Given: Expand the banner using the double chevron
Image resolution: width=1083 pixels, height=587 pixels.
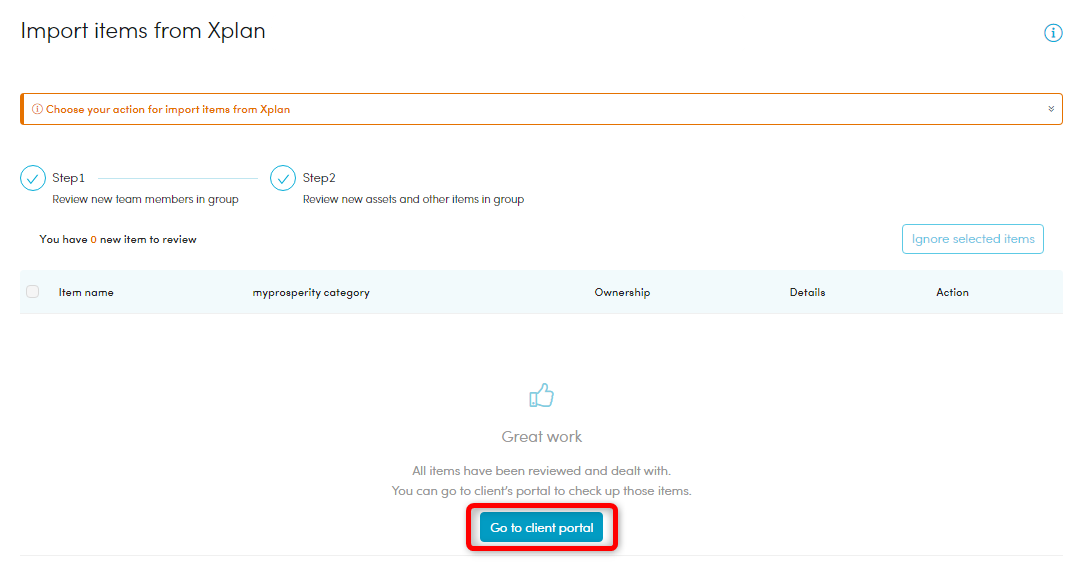Looking at the screenshot, I should coord(1051,109).
